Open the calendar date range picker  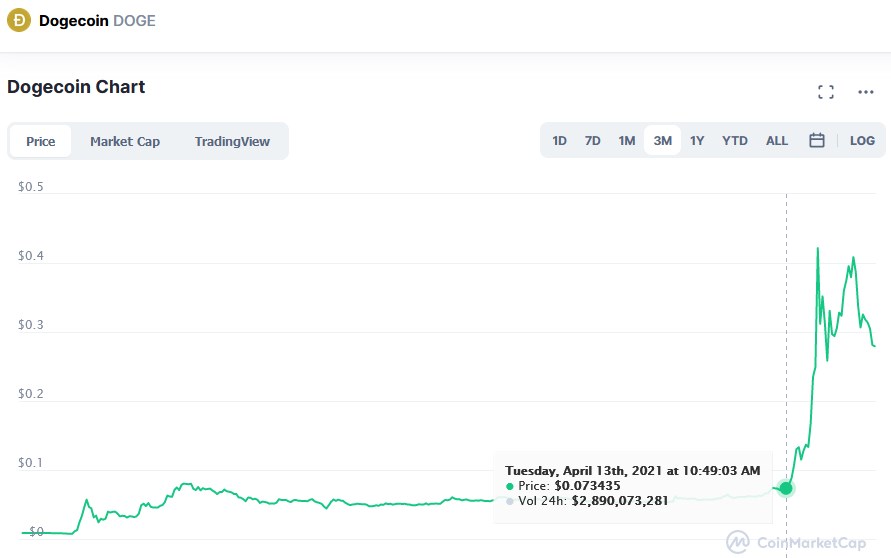tap(817, 140)
